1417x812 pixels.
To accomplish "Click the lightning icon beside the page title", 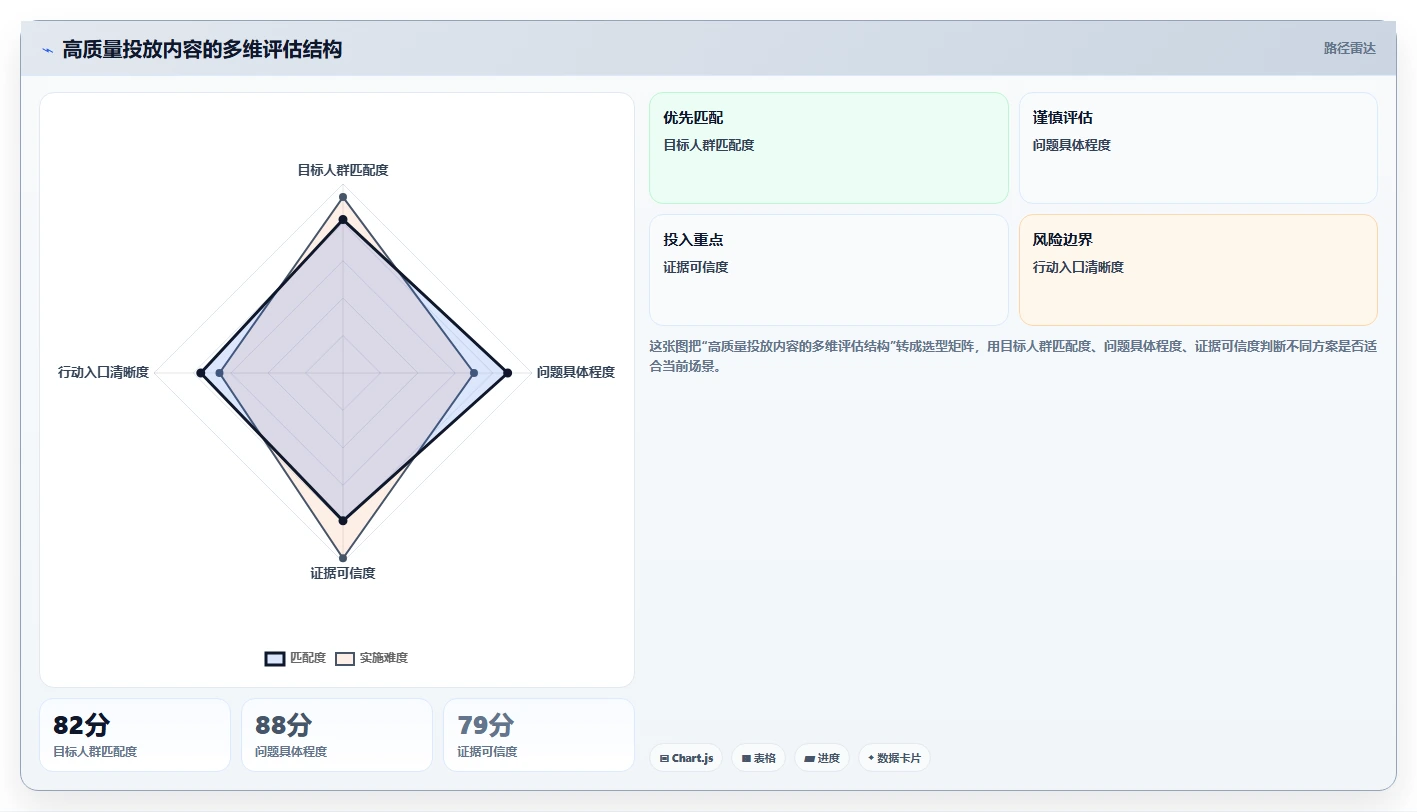I will coord(47,50).
